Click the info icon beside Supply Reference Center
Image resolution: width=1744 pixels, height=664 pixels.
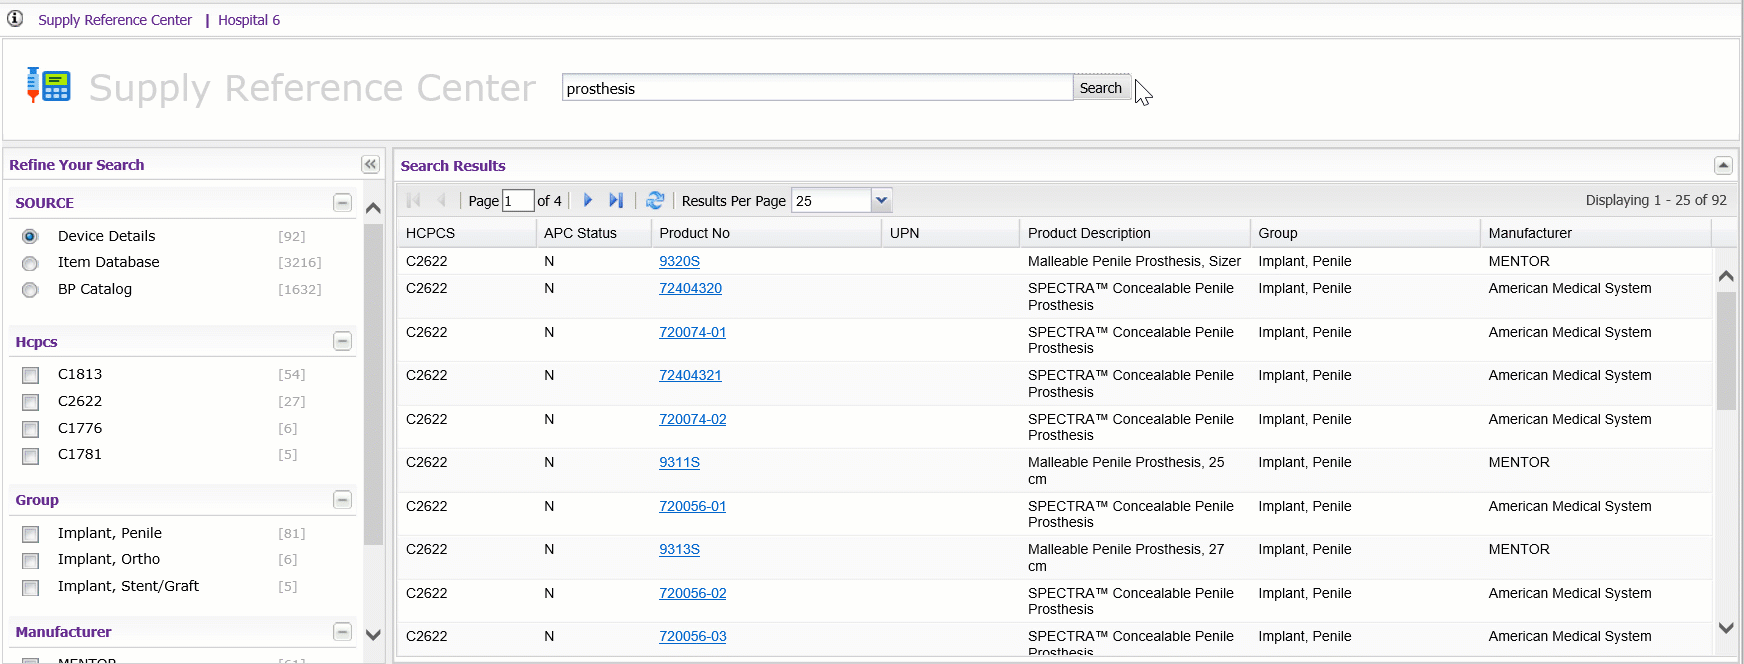tap(15, 19)
